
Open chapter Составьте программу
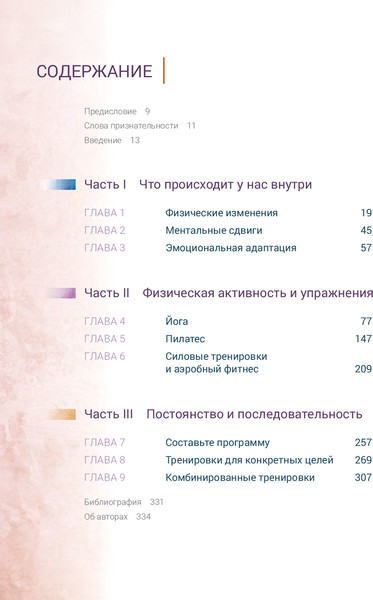click(x=218, y=443)
